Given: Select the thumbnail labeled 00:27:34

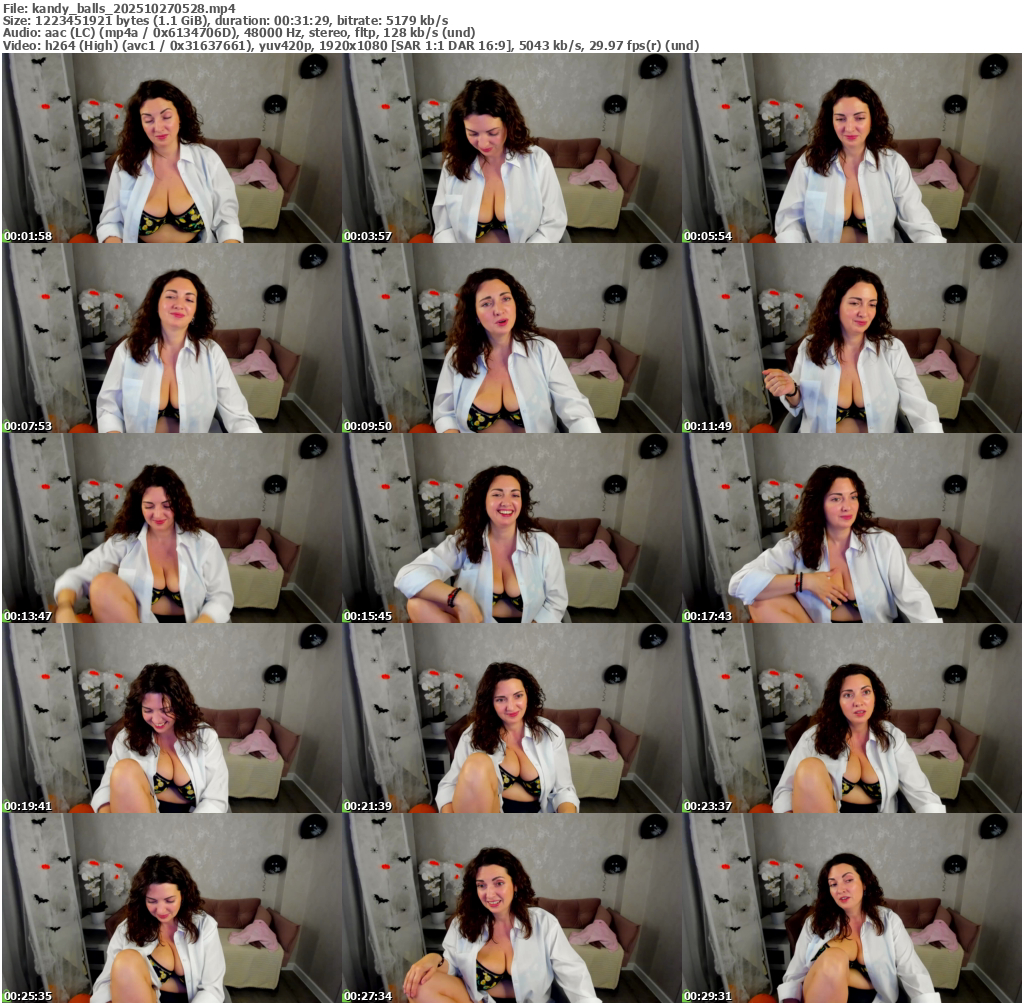Looking at the screenshot, I should [x=512, y=908].
